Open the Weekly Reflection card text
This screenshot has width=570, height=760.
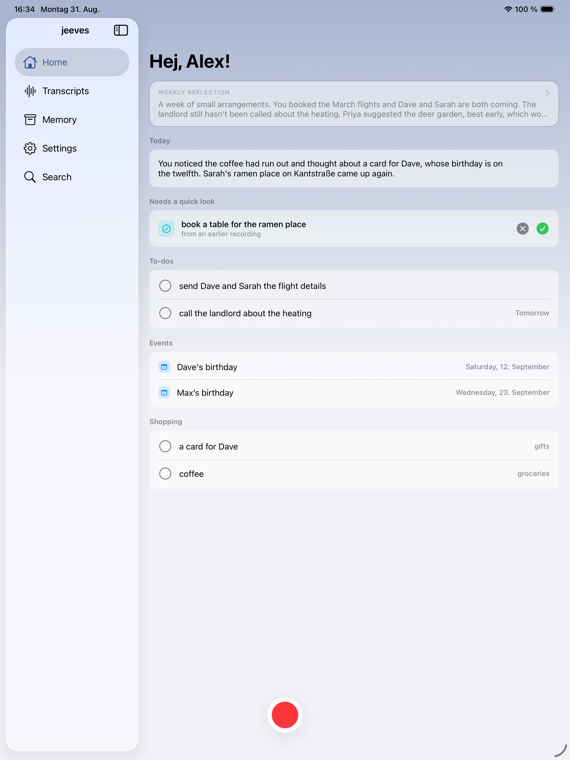(352, 109)
